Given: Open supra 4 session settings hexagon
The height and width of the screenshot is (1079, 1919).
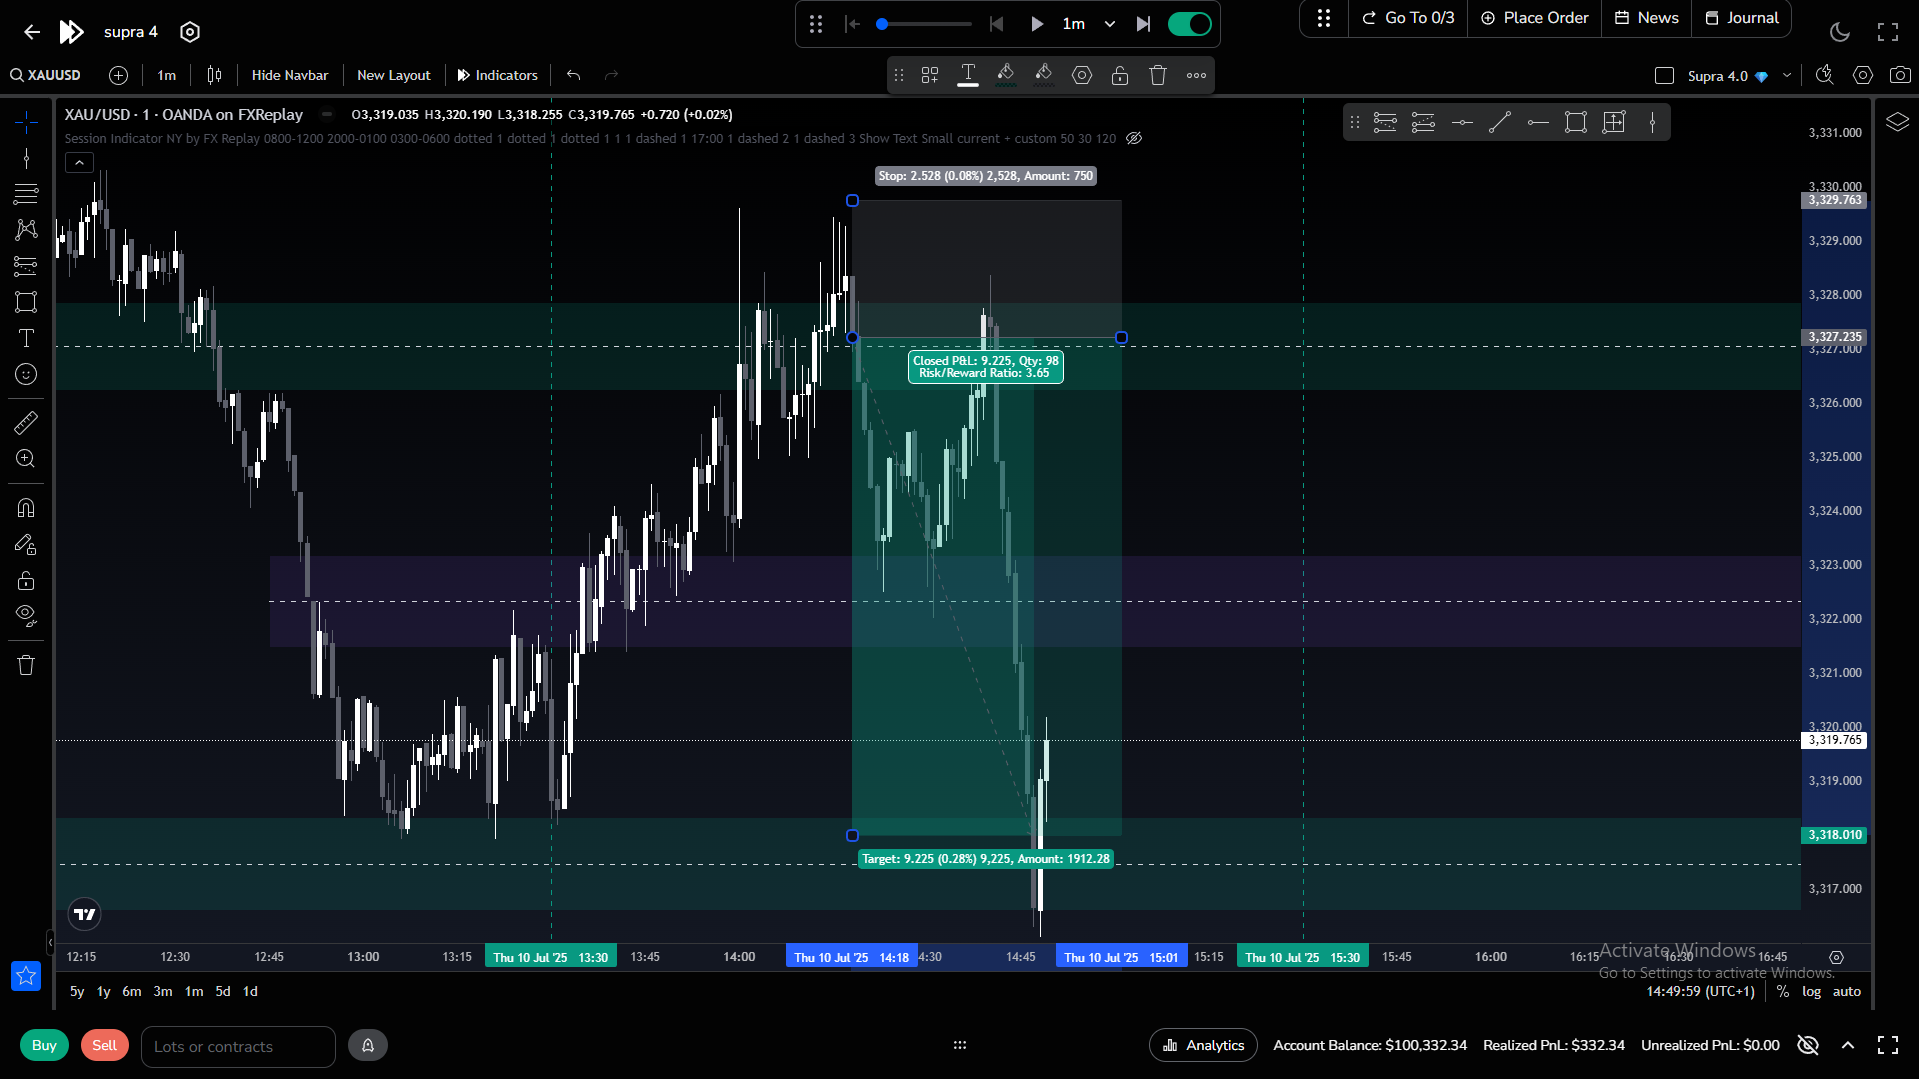Looking at the screenshot, I should pyautogui.click(x=190, y=32).
